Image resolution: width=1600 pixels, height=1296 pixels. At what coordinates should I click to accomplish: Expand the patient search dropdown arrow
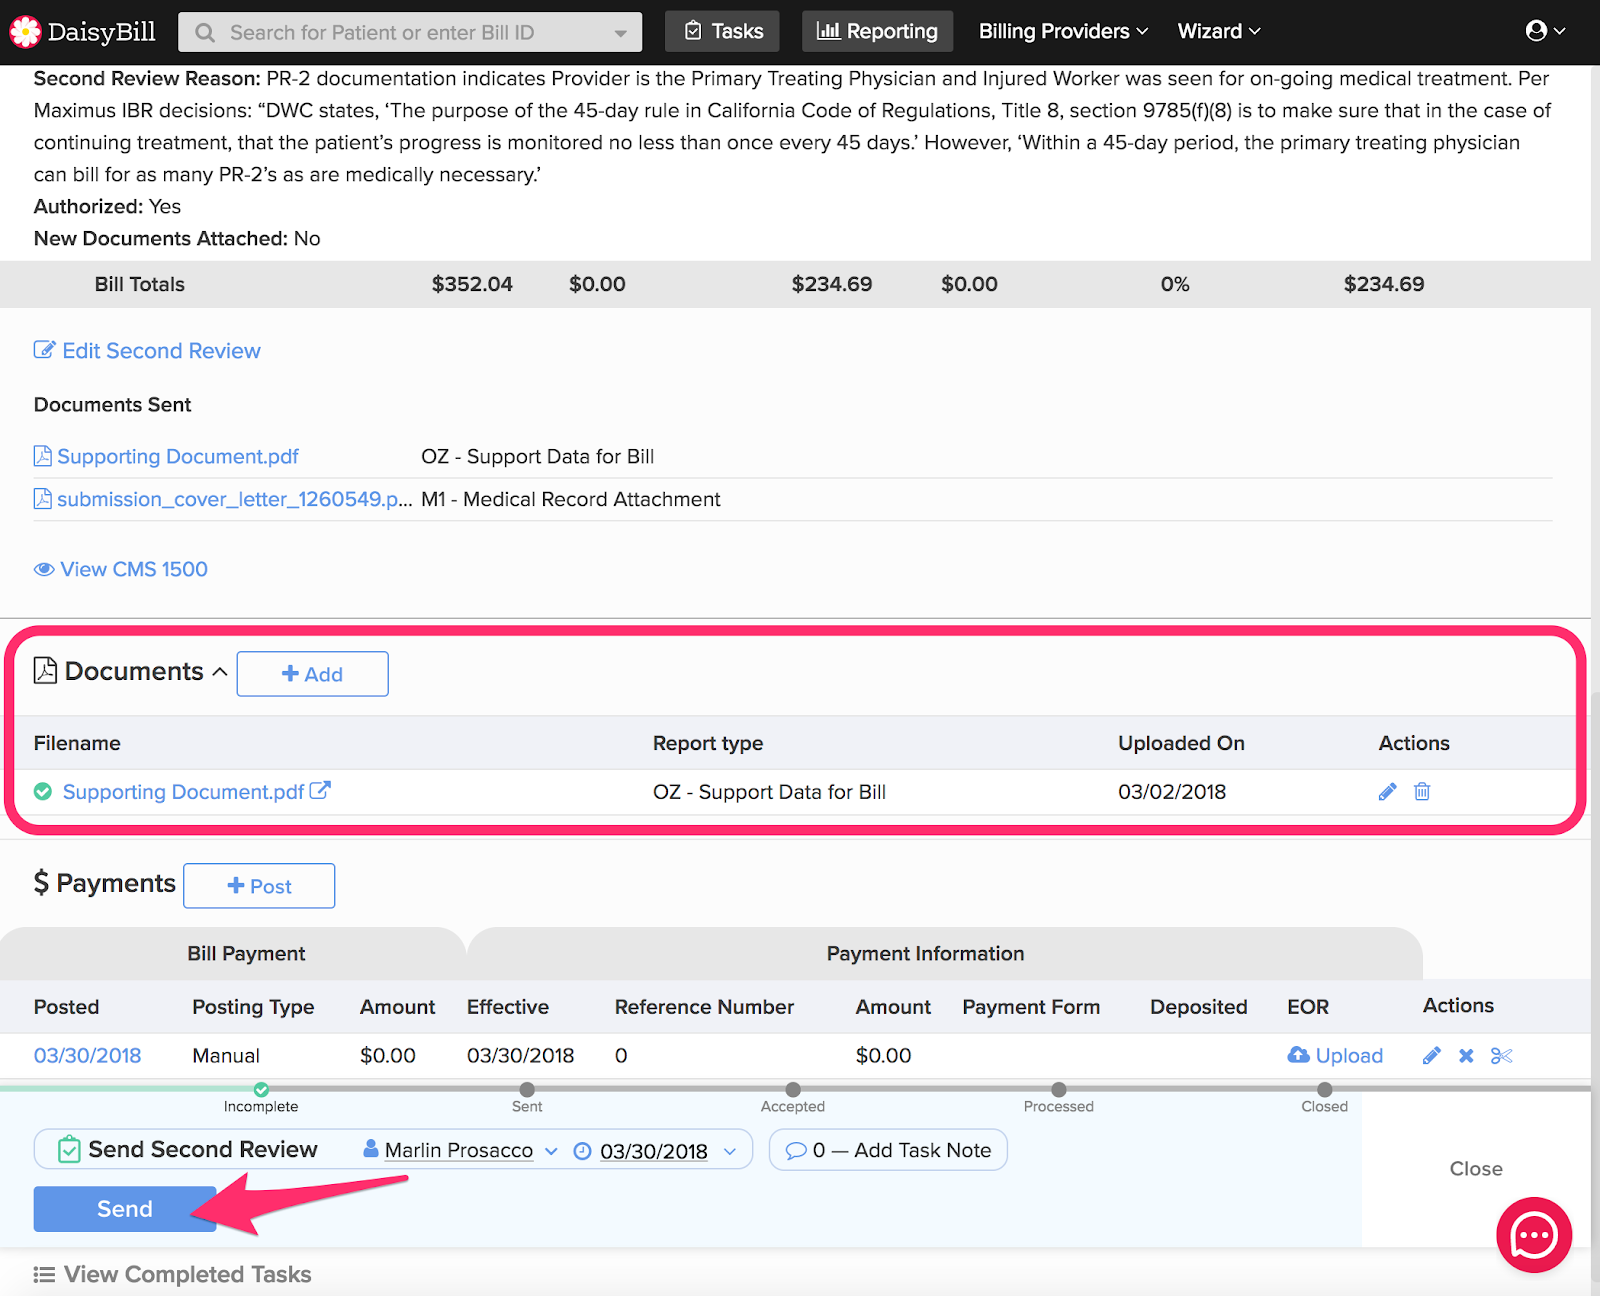(621, 33)
